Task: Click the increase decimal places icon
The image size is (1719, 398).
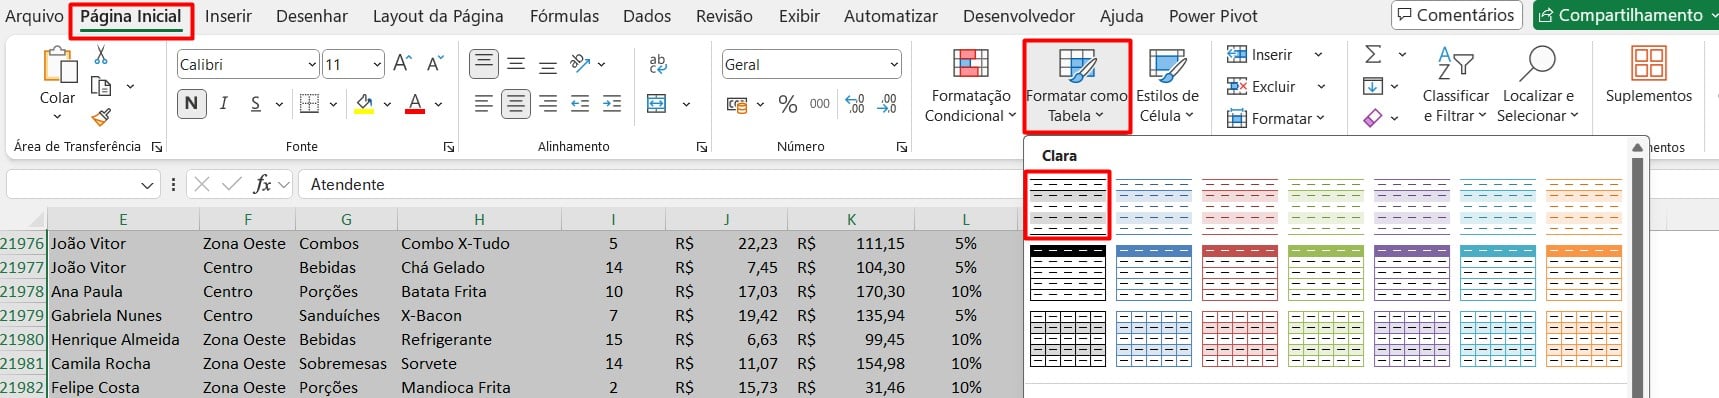Action: [x=855, y=103]
